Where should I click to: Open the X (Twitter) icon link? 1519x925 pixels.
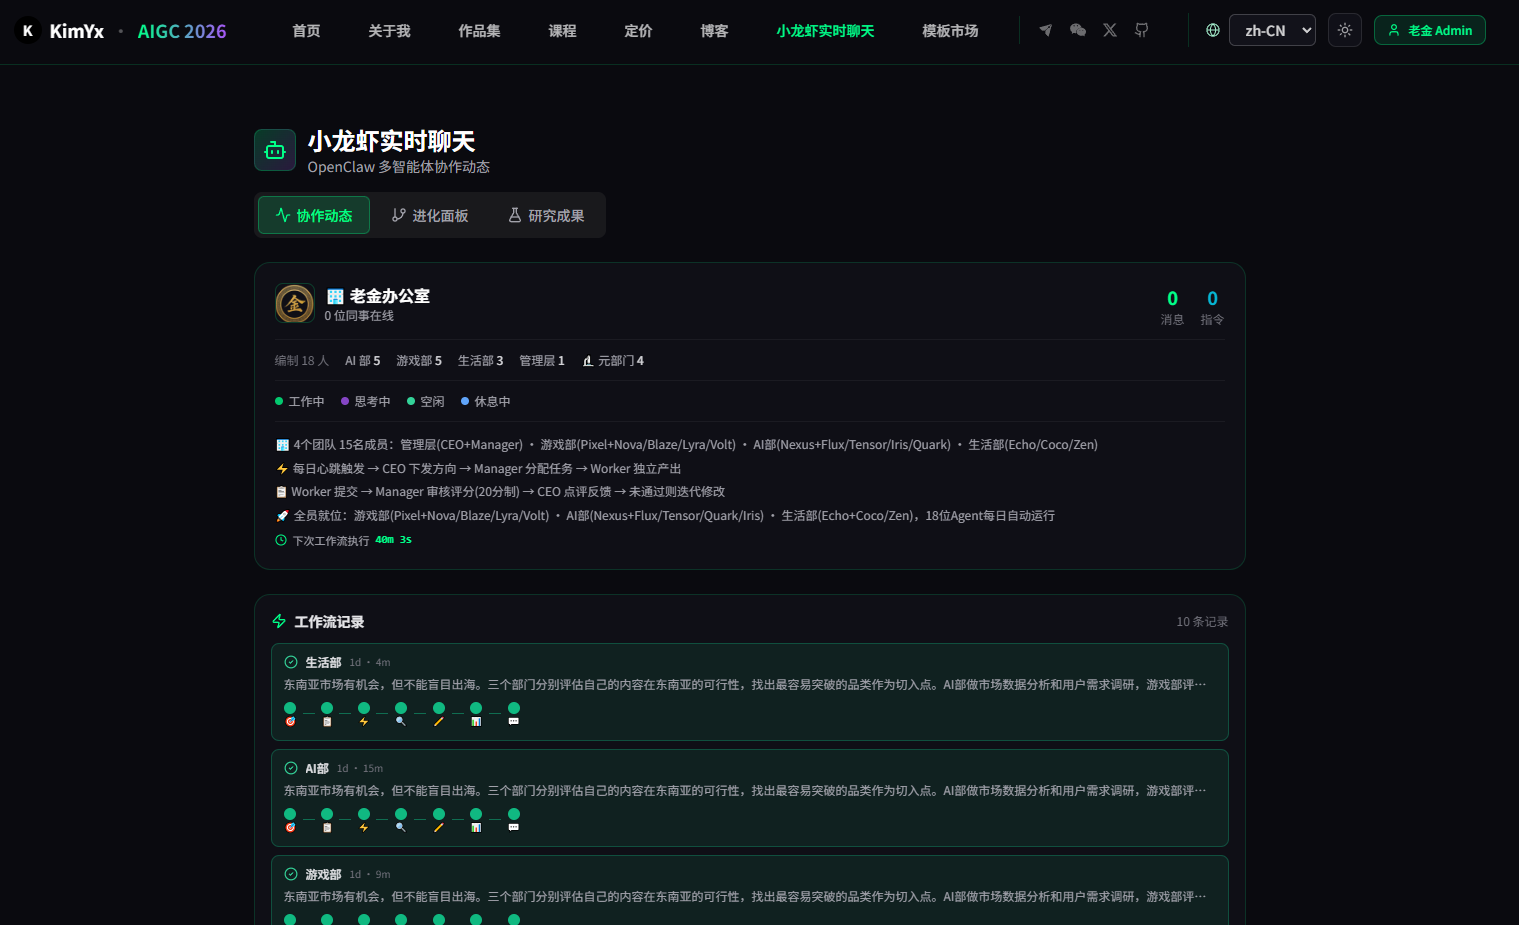[x=1109, y=31]
